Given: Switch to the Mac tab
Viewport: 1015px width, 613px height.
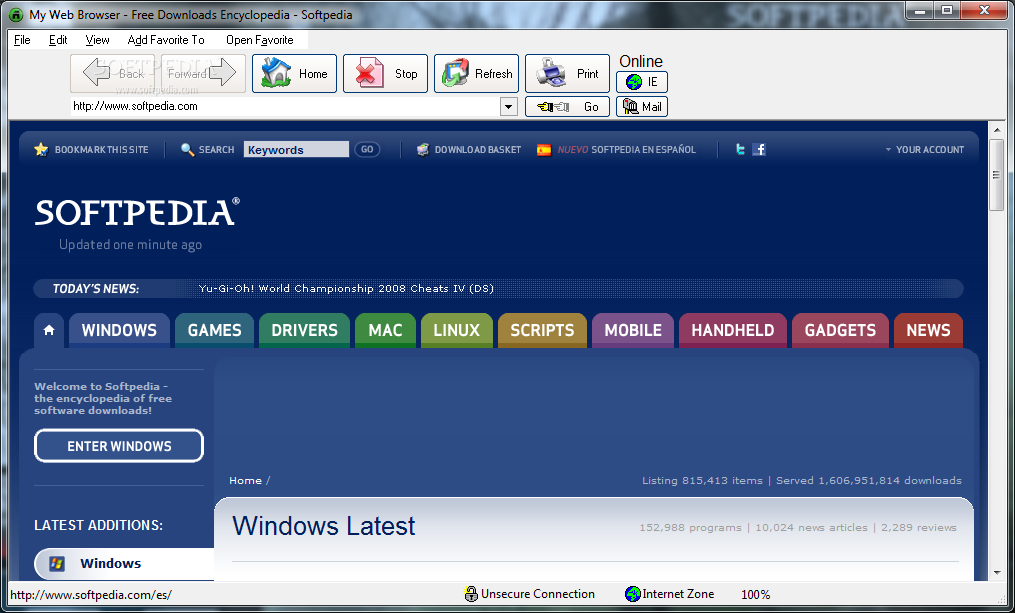Looking at the screenshot, I should tap(385, 330).
